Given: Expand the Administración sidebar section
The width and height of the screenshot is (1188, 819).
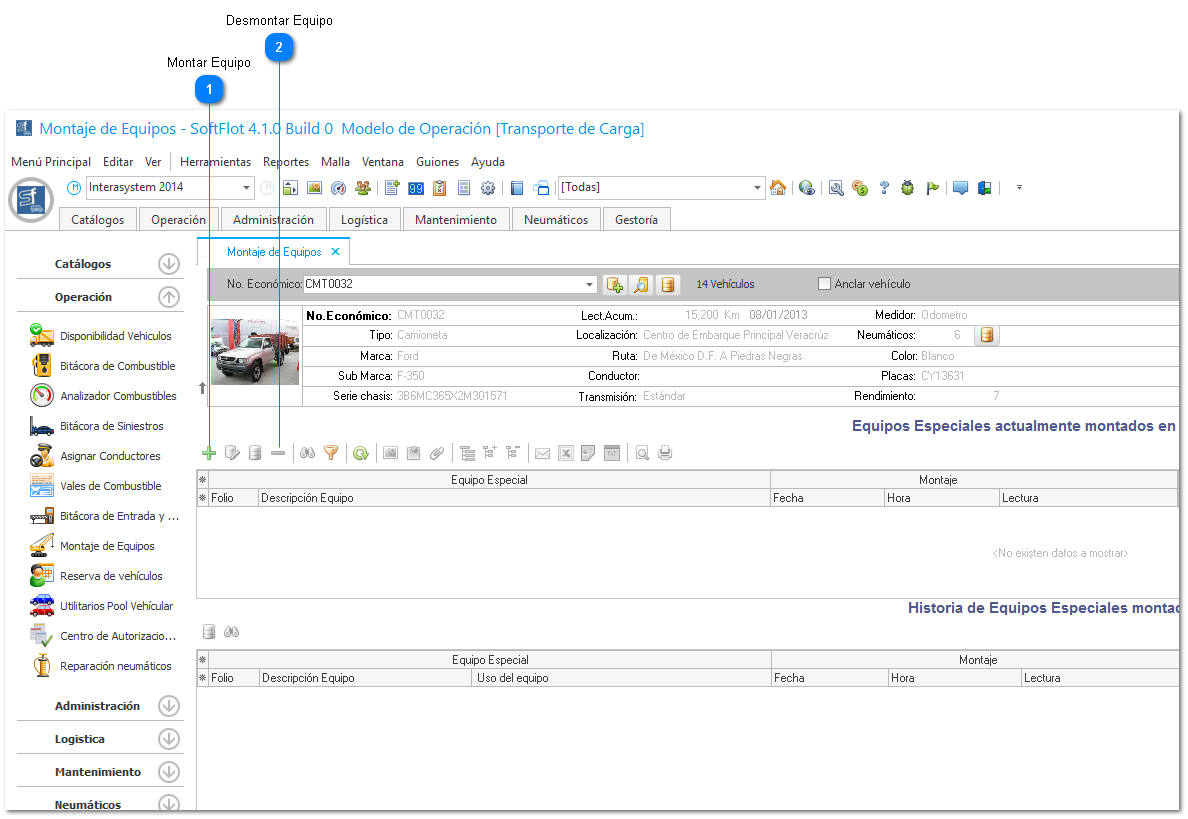Looking at the screenshot, I should click(169, 706).
